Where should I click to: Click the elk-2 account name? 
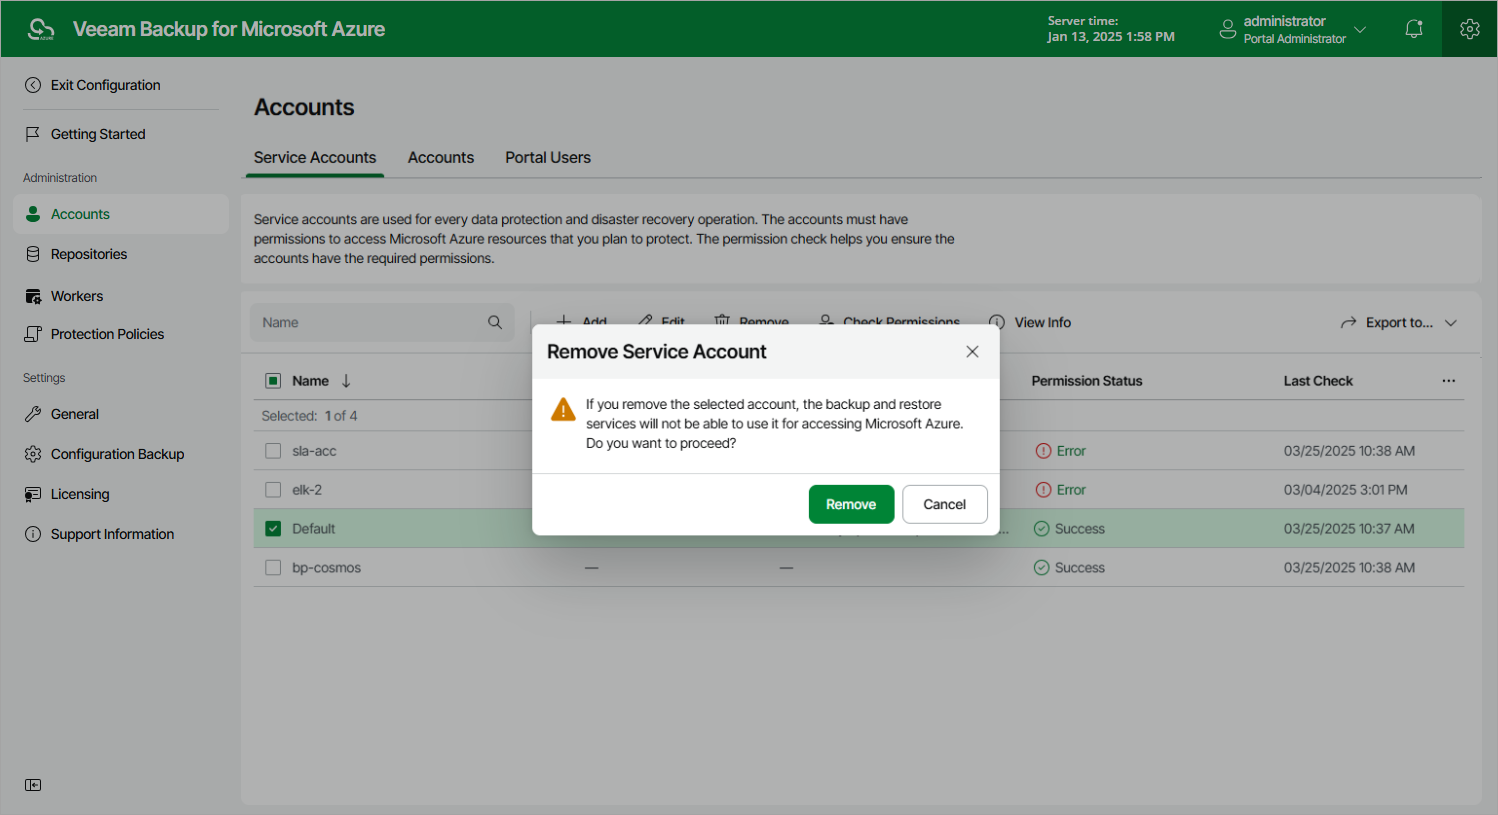[307, 490]
